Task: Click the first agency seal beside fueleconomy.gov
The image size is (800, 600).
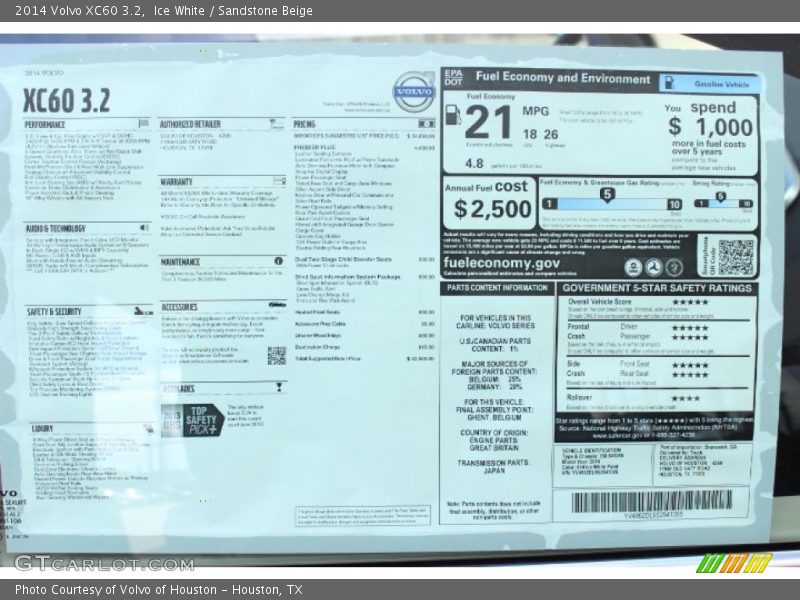Action: click(633, 267)
